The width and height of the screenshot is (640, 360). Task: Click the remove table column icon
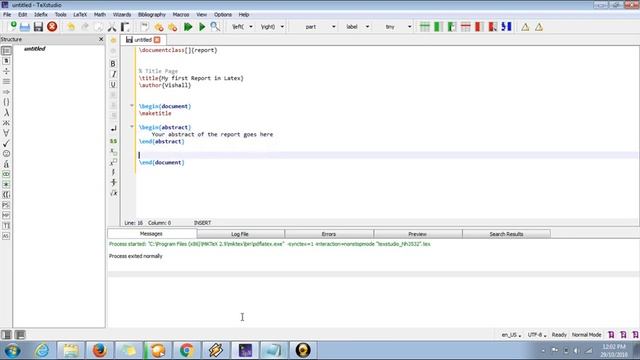tap(479, 27)
